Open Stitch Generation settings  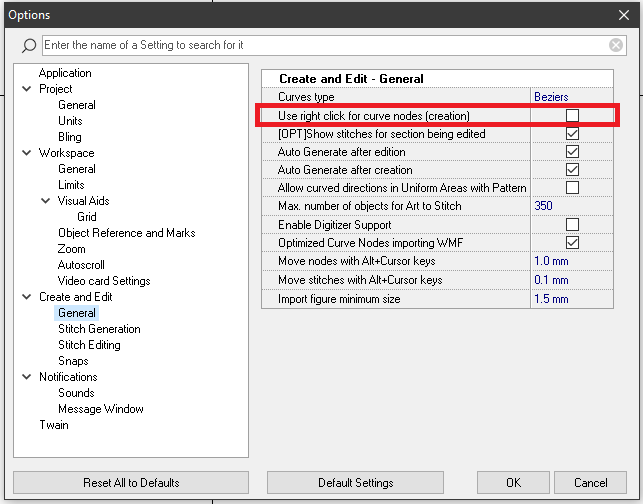[x=99, y=329]
